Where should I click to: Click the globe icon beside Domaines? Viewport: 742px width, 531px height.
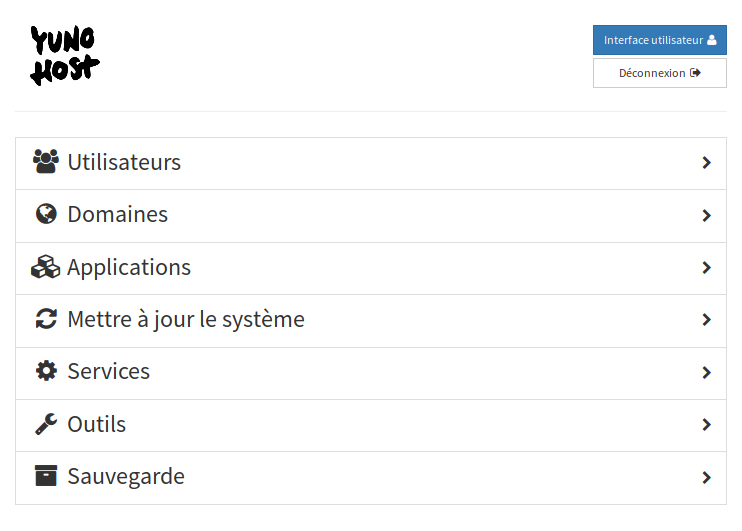tap(46, 214)
